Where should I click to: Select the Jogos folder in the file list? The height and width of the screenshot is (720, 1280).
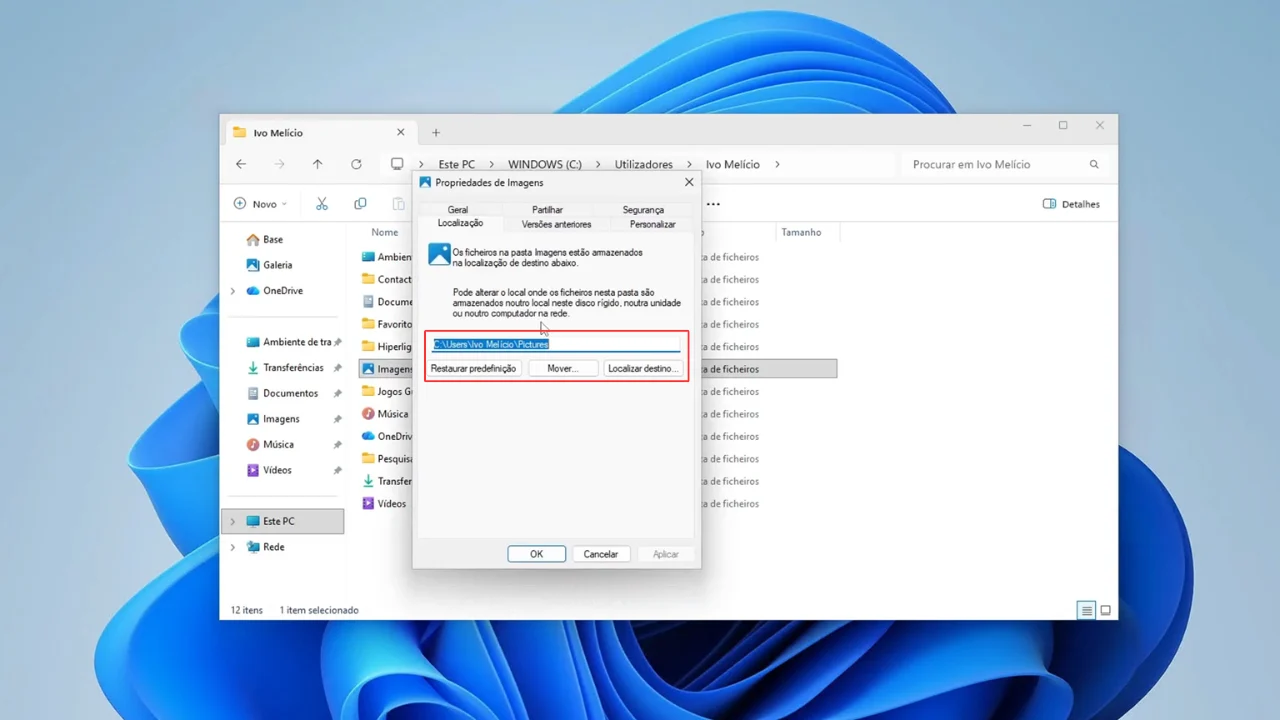pos(386,391)
